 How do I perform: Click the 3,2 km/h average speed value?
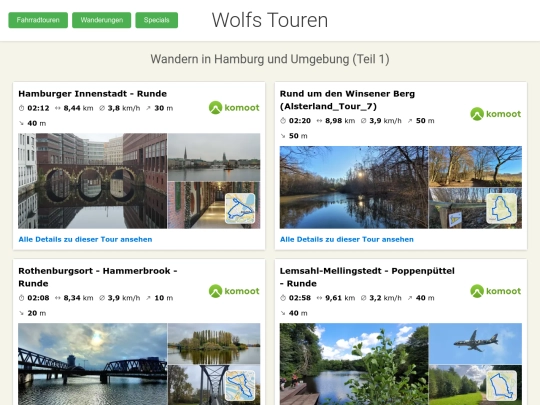pyautogui.click(x=385, y=298)
